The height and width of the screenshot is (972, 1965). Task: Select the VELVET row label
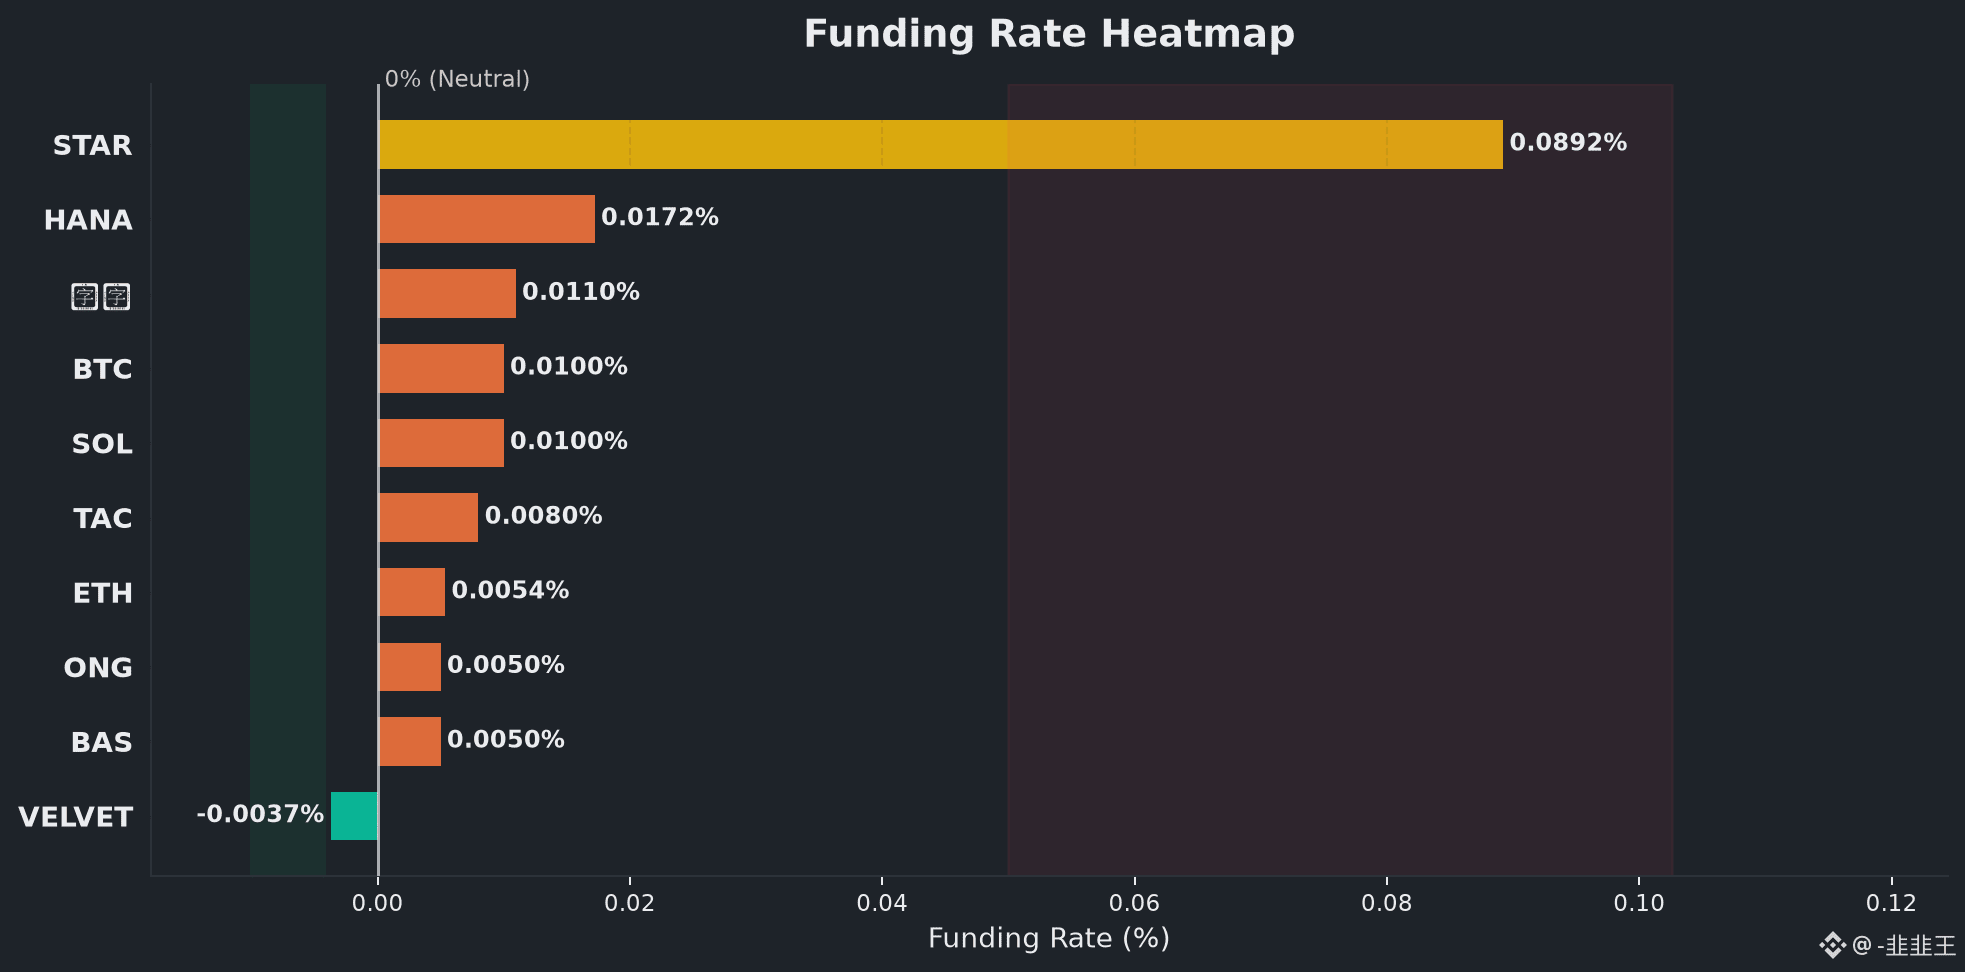click(75, 818)
